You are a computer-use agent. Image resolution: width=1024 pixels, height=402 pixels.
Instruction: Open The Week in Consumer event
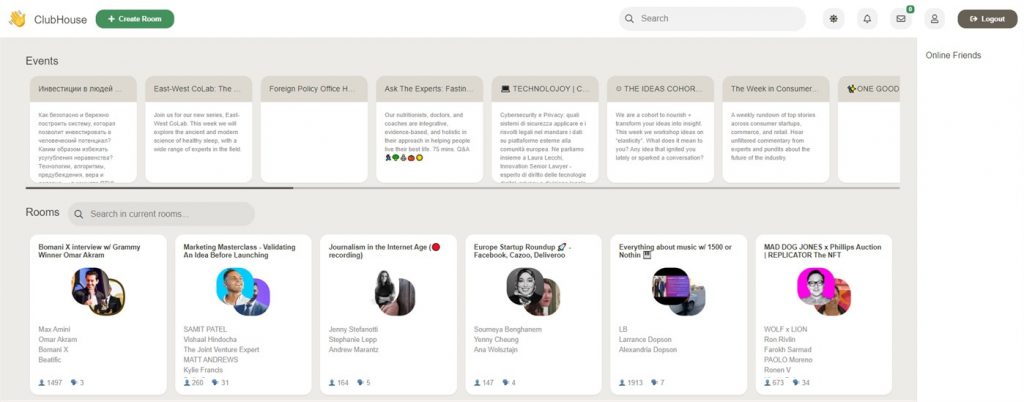tap(776, 129)
